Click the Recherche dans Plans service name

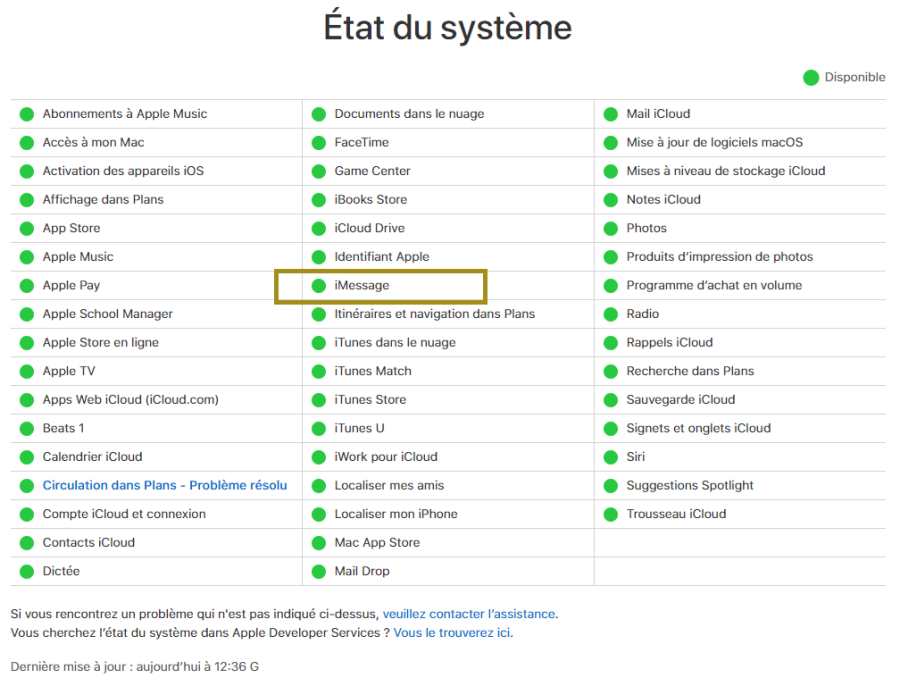click(x=690, y=371)
